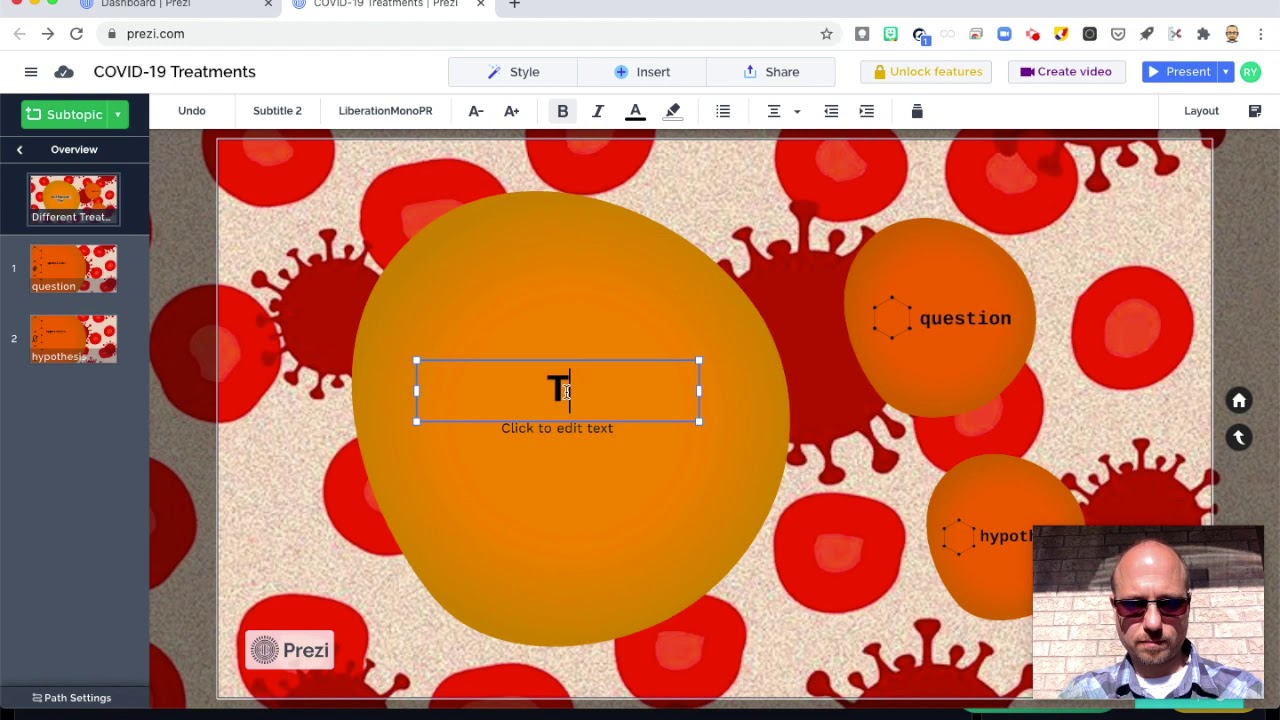Switch to COVID-19 Treatments | Prezi browser tab

[x=385, y=5]
